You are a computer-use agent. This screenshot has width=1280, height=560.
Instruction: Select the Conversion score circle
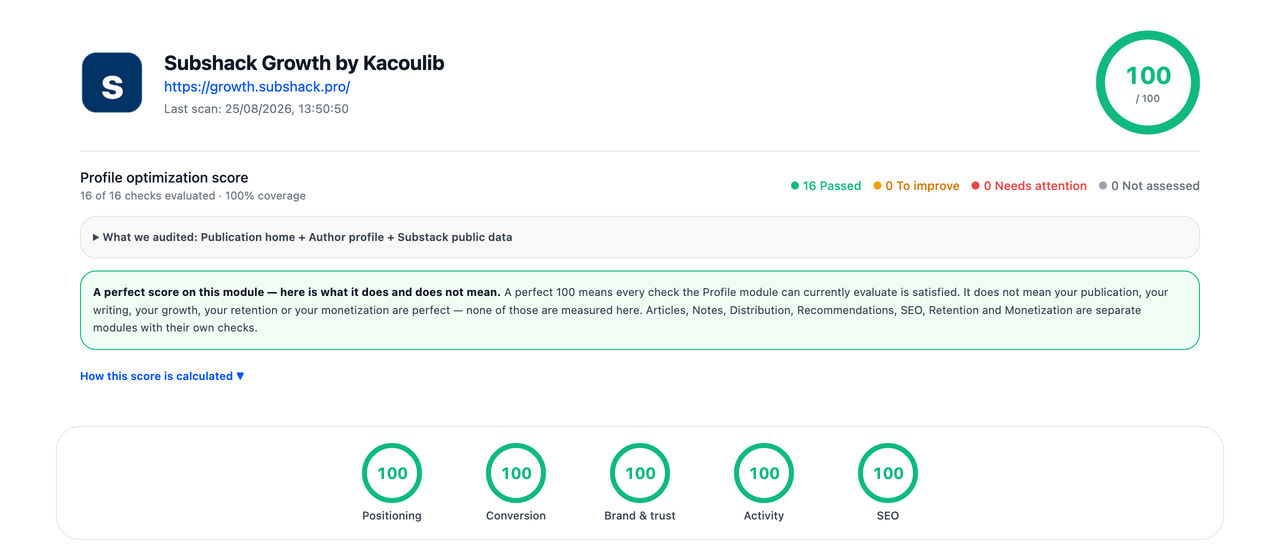(x=516, y=473)
